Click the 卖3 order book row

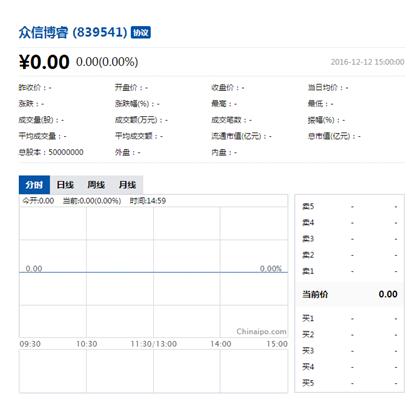tap(349, 239)
